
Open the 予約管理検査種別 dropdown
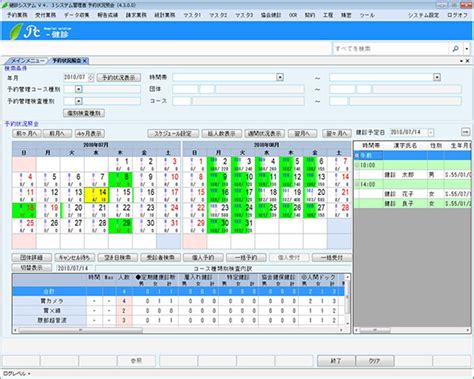[79, 101]
